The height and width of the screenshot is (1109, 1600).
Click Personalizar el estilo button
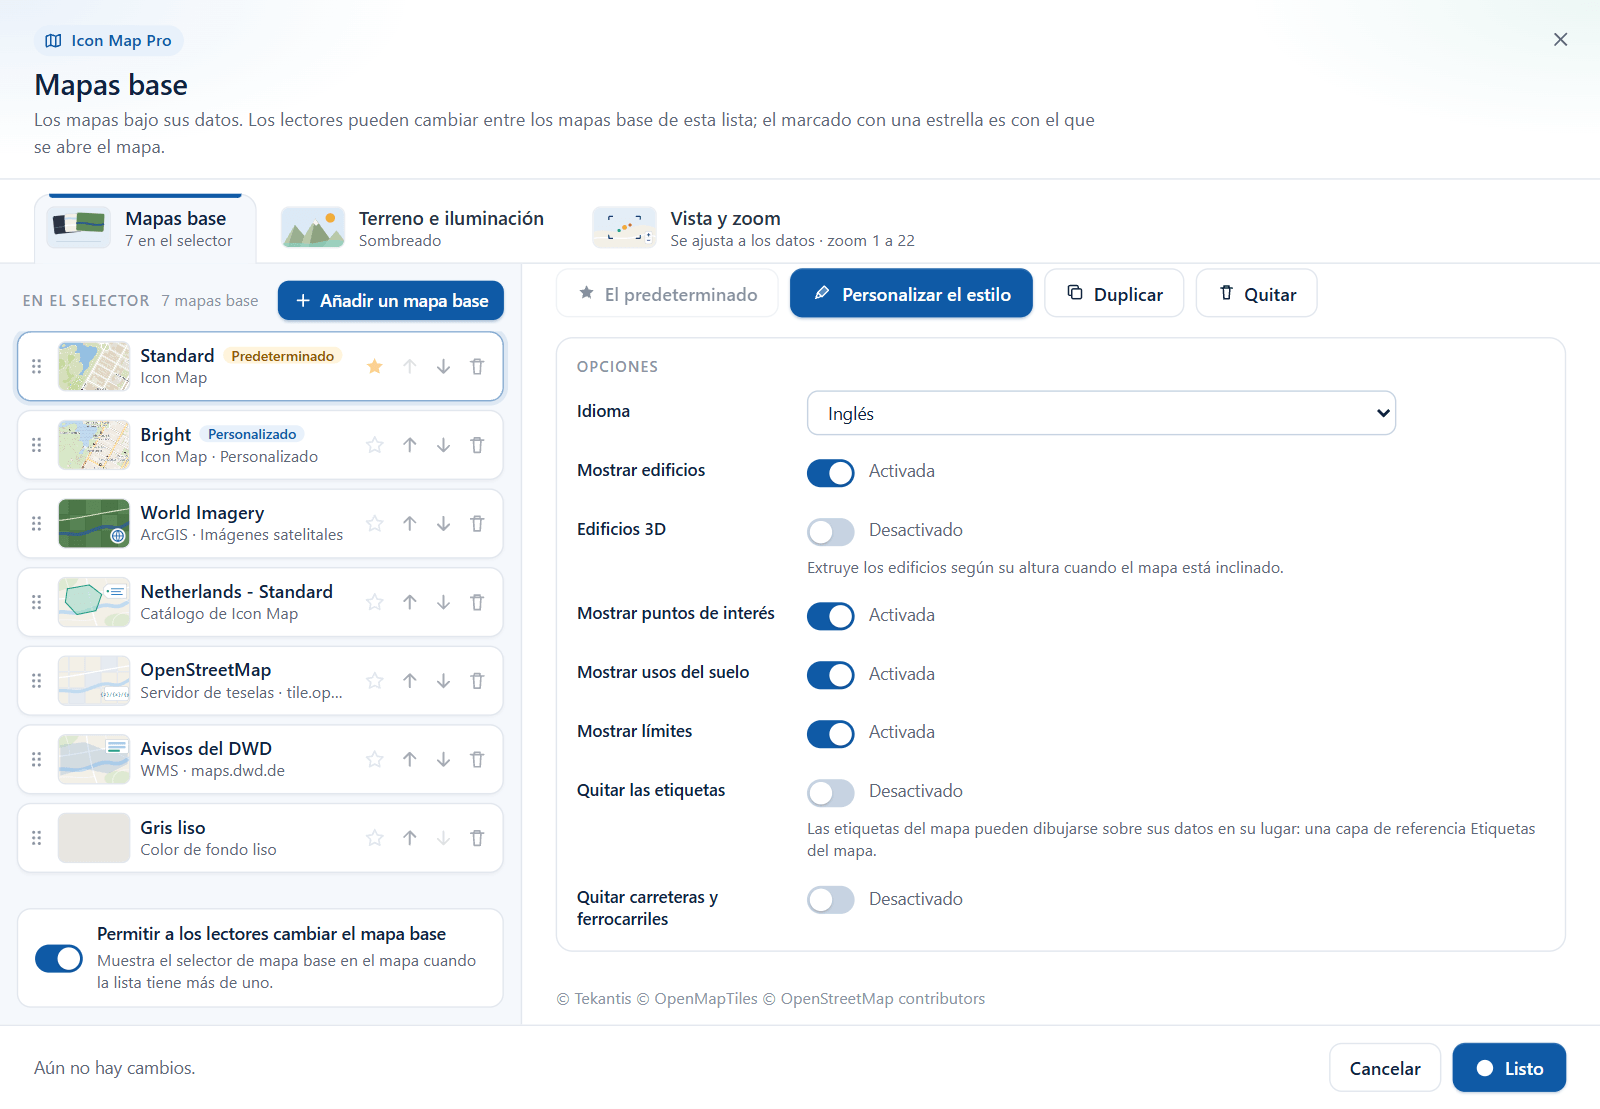pos(911,293)
